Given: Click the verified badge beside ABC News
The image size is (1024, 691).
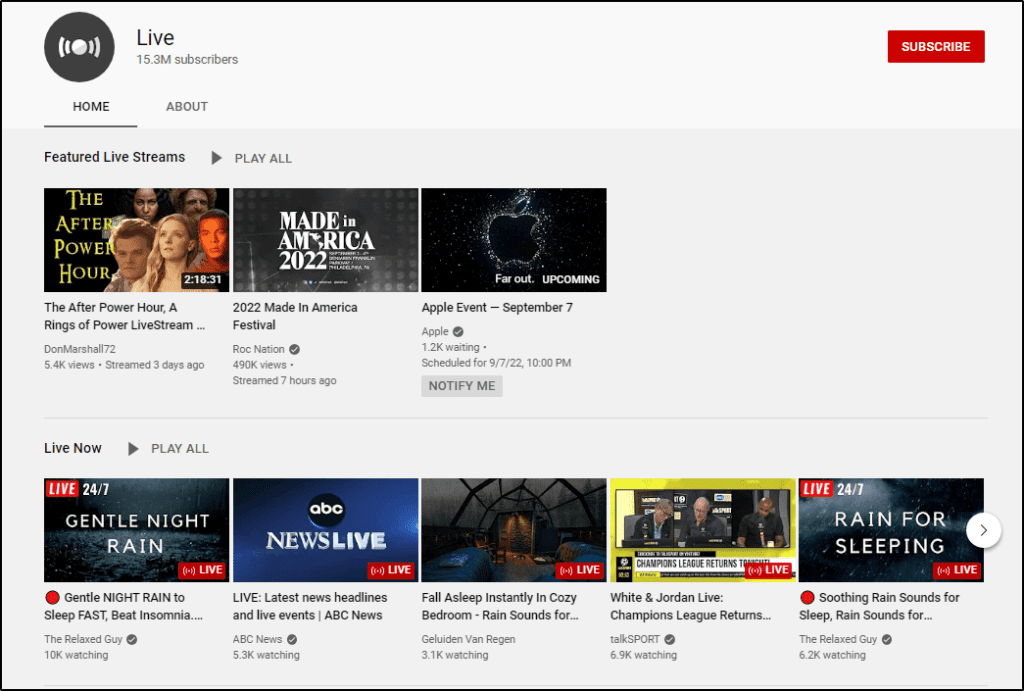Looking at the screenshot, I should pyautogui.click(x=290, y=639).
